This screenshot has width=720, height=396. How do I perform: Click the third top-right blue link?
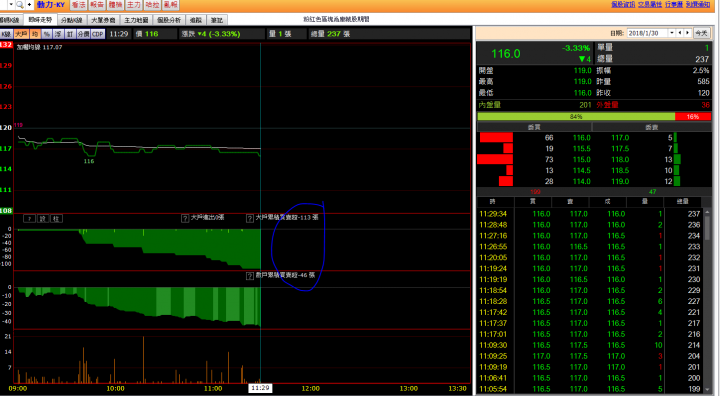click(x=674, y=4)
